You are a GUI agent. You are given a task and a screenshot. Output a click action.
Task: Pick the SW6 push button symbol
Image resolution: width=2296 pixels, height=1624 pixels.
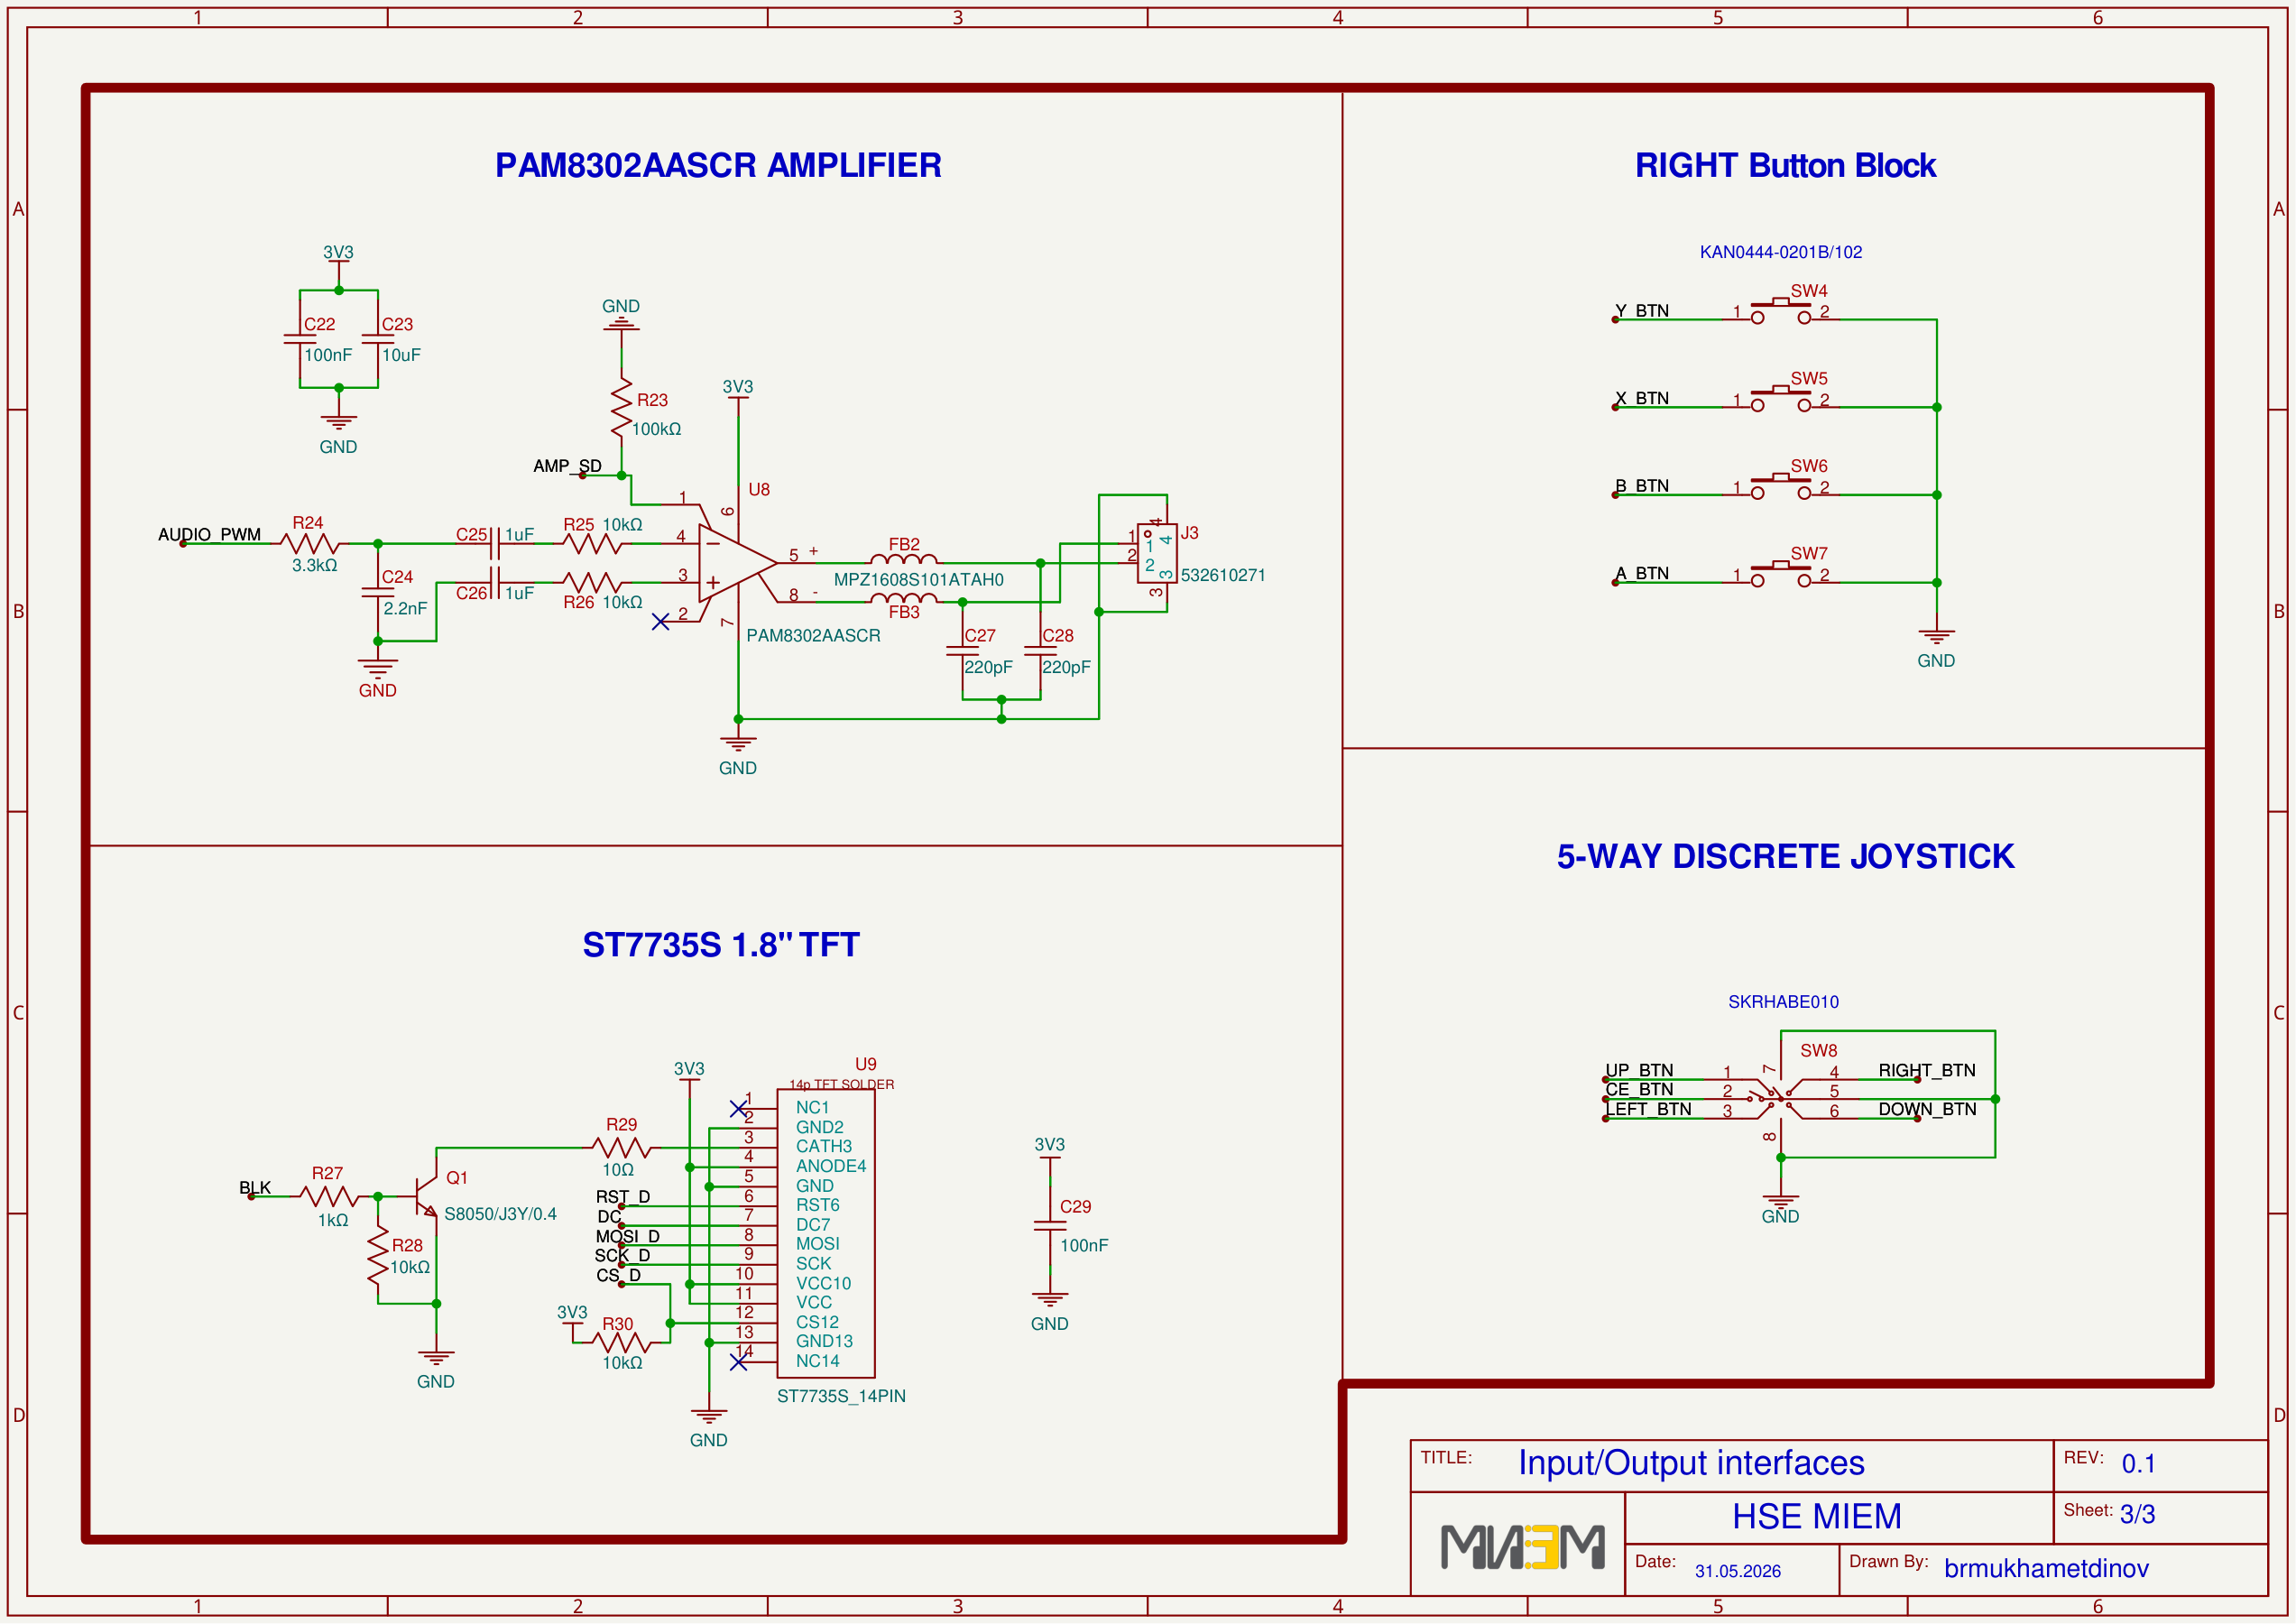tap(1781, 488)
